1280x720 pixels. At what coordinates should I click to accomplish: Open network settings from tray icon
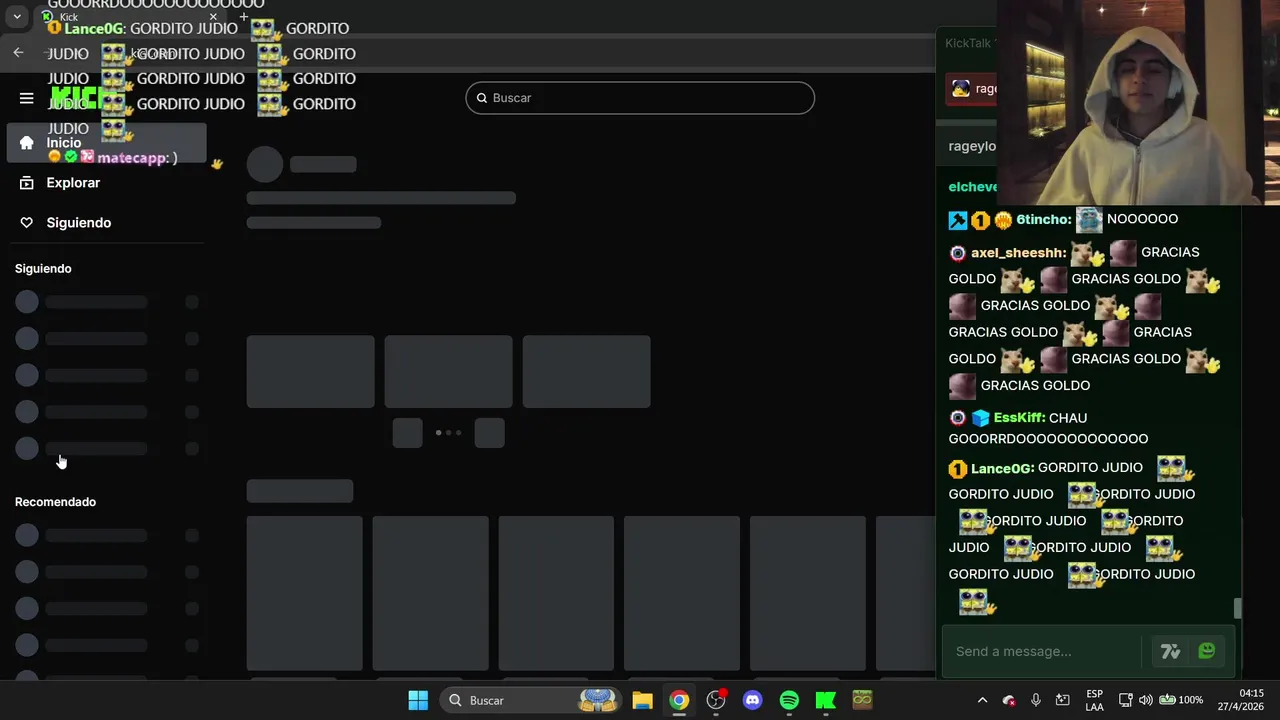[1125, 700]
